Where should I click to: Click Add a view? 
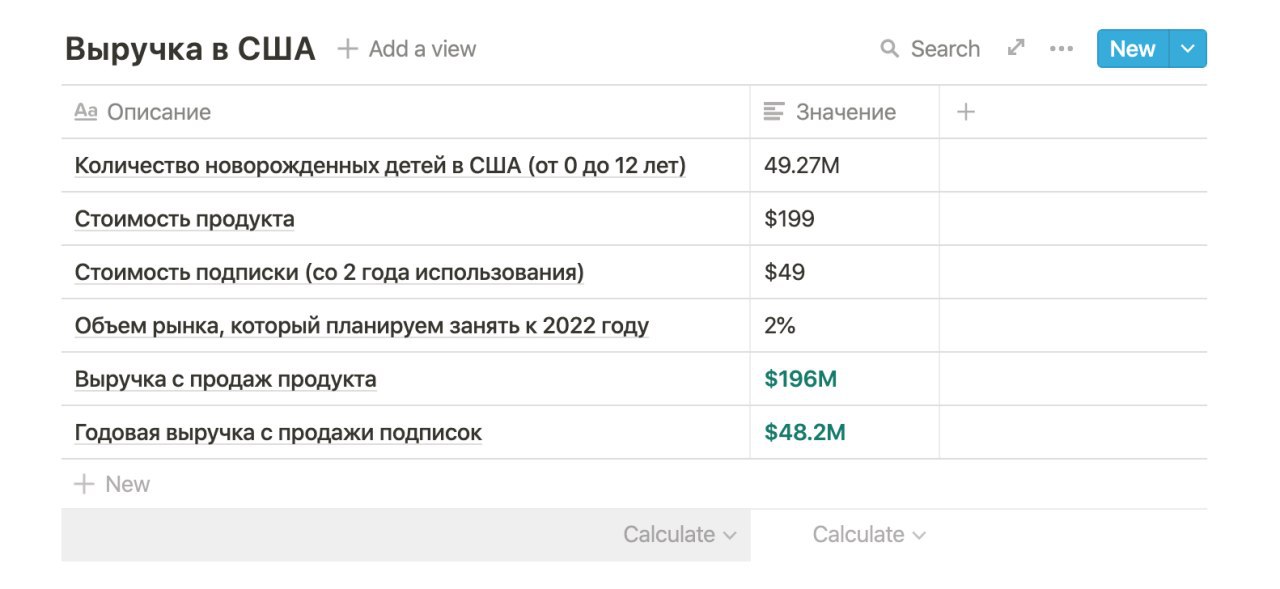click(407, 49)
